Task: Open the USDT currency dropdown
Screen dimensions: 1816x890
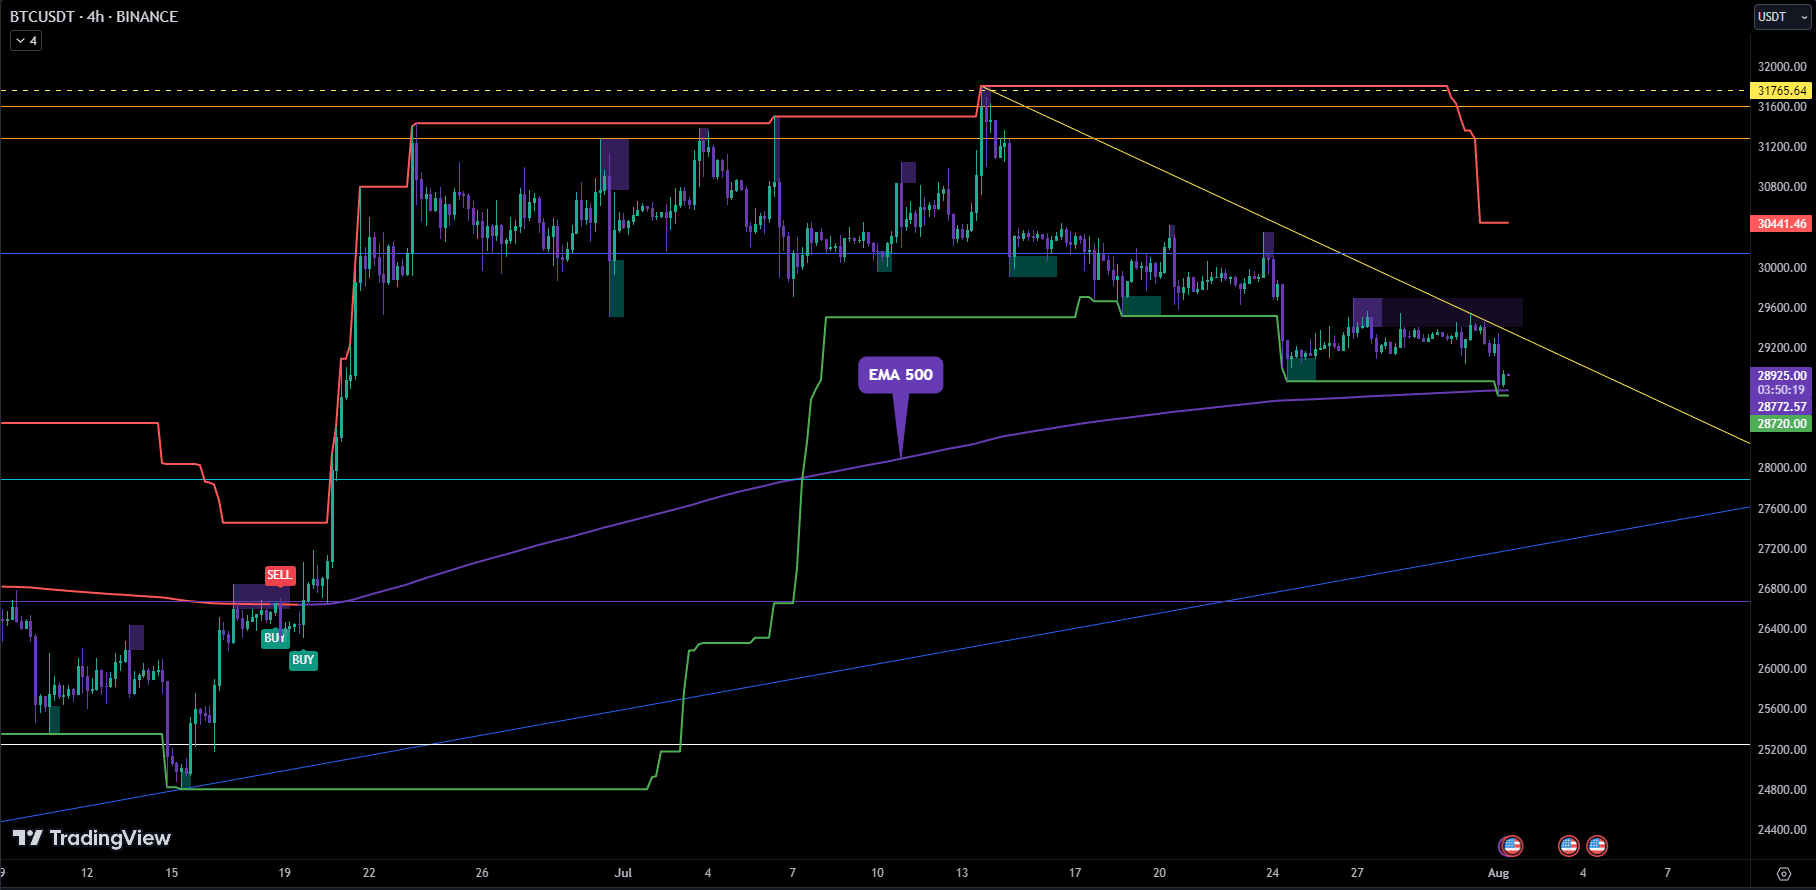Action: 1783,17
